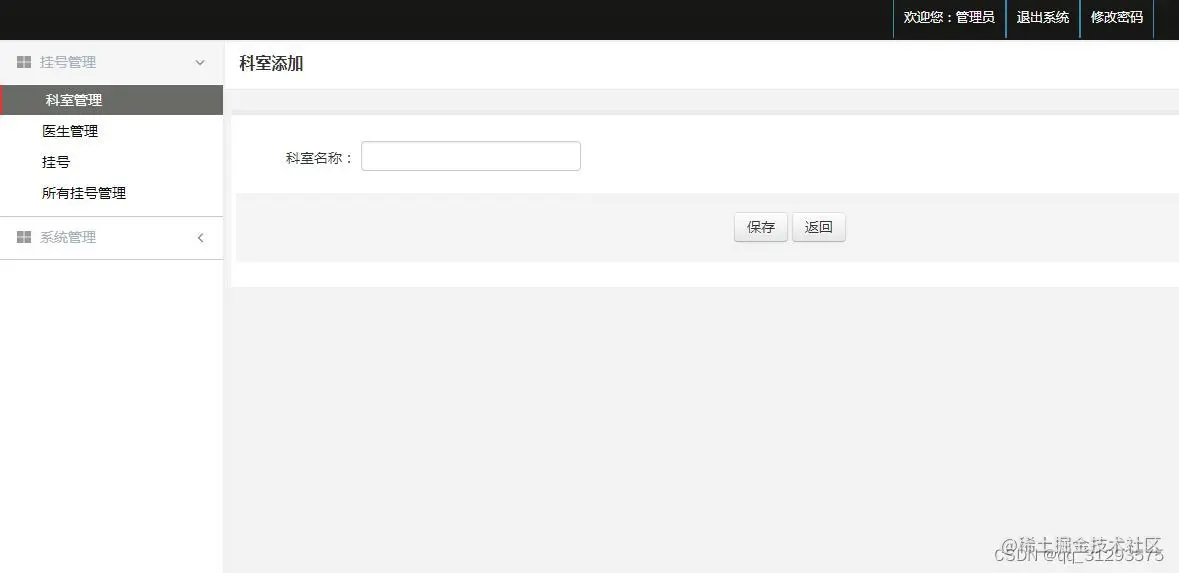Screen dimensions: 1179x573
Task: Open the 系统管理 sidebar group label
Action: click(x=68, y=238)
